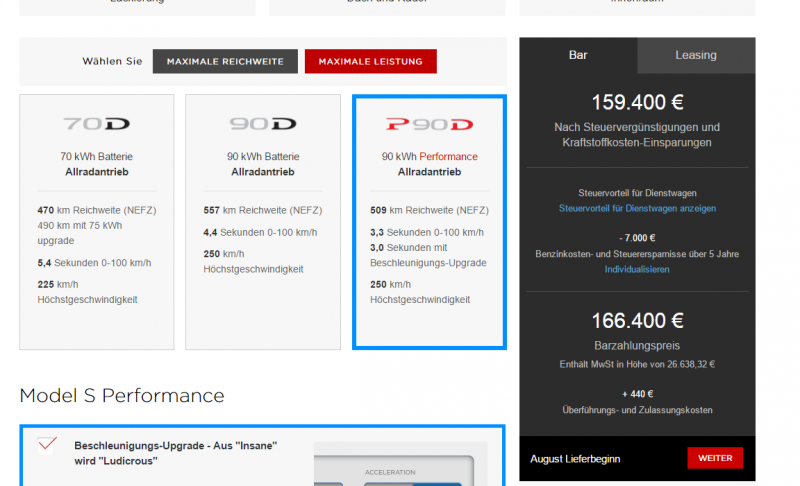Click the "+ 440 €" fee amount

click(x=637, y=394)
